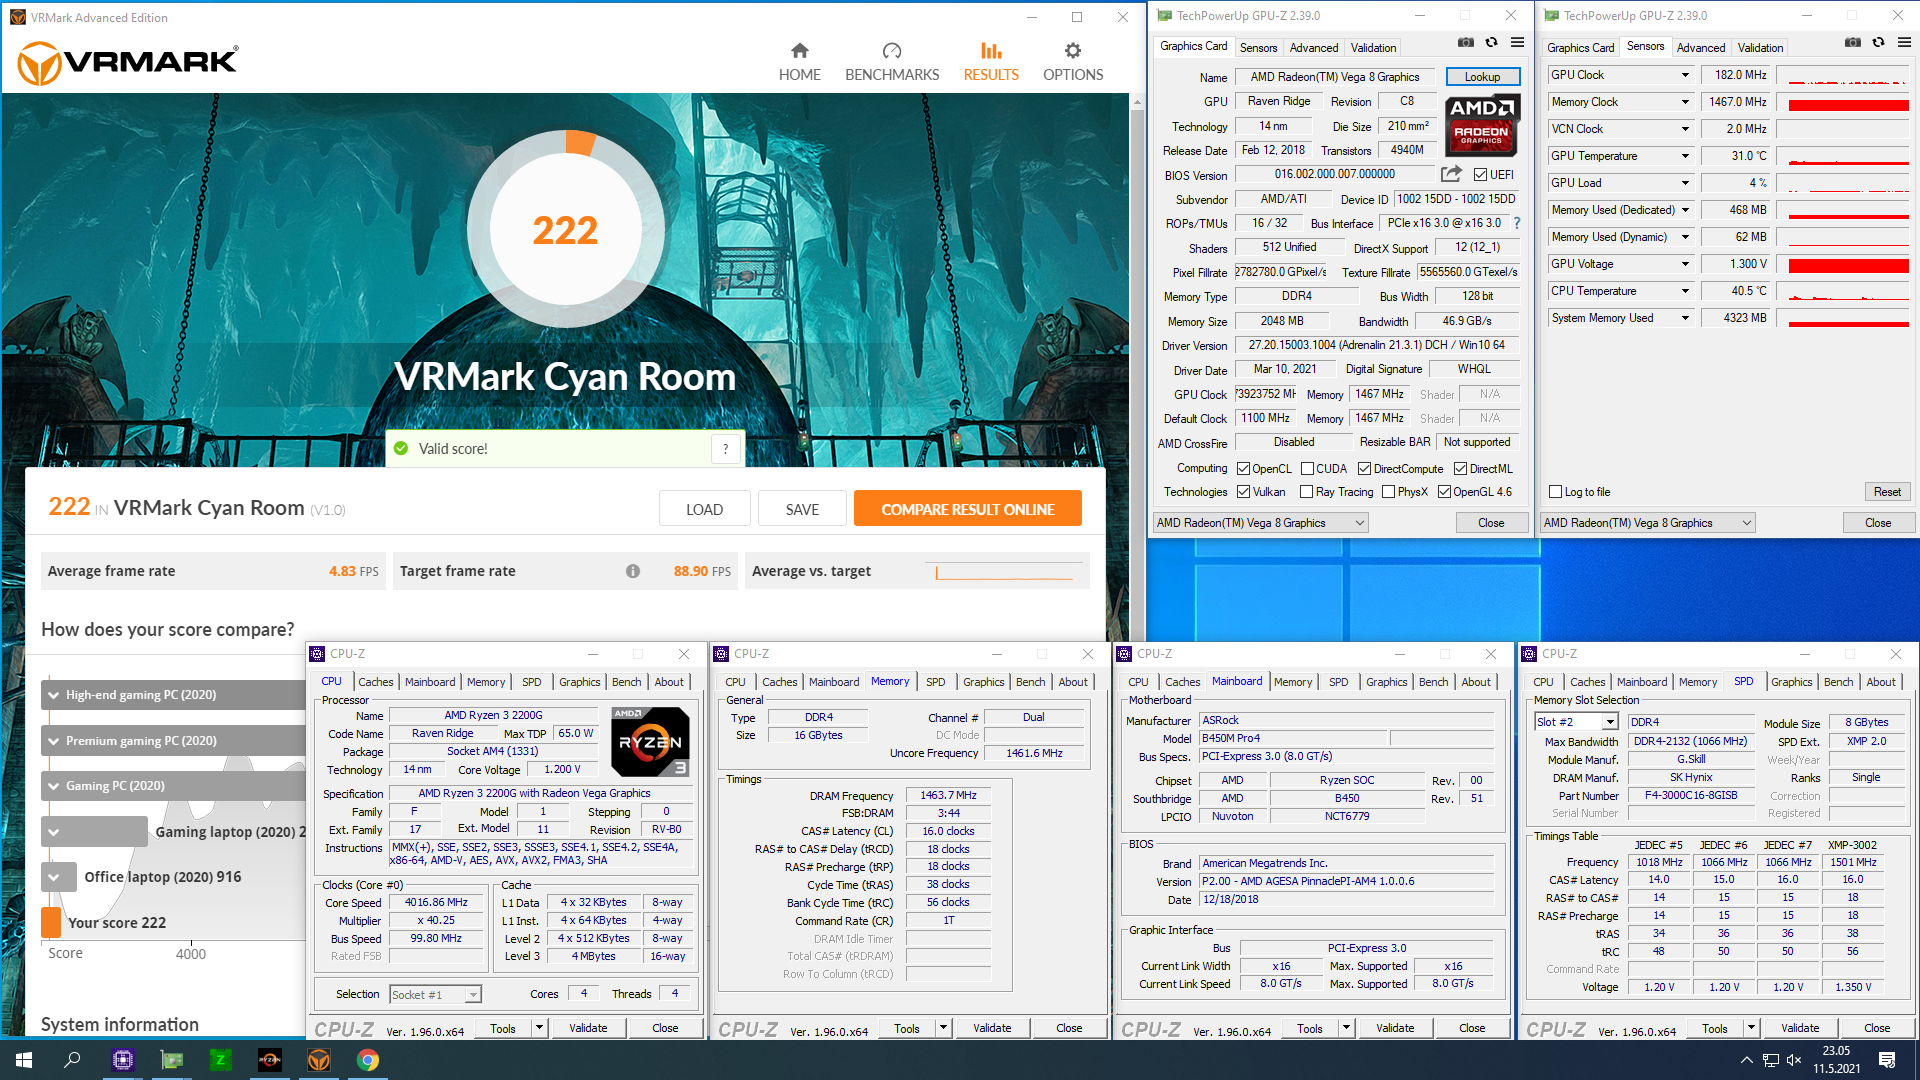Click the Average vs. target frame rate chart
This screenshot has width=1920, height=1080.
pos(1006,571)
